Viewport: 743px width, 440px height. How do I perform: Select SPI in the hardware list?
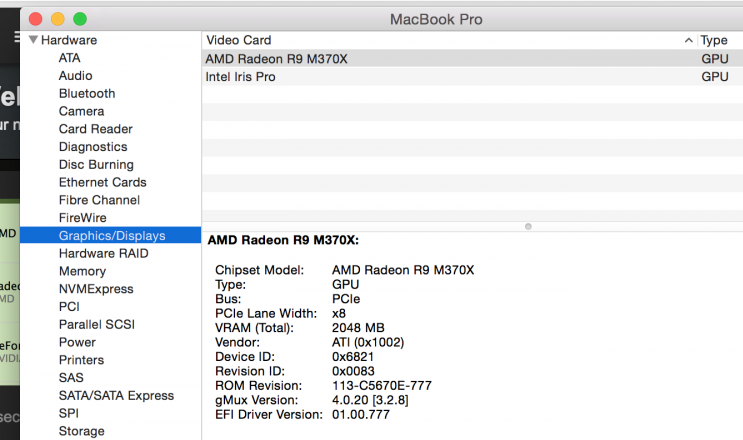[69, 413]
